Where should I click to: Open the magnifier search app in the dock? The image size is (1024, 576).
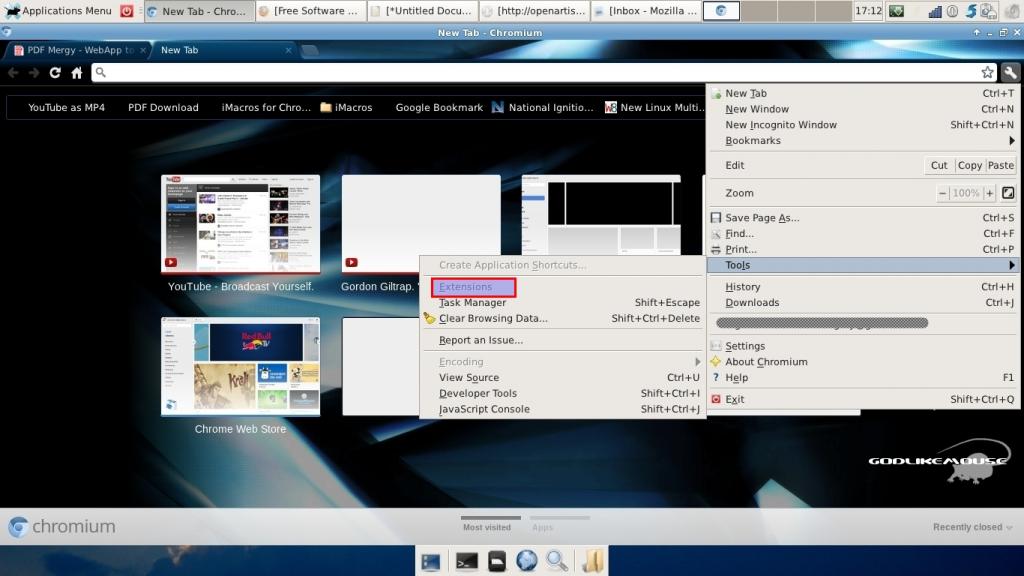(556, 561)
